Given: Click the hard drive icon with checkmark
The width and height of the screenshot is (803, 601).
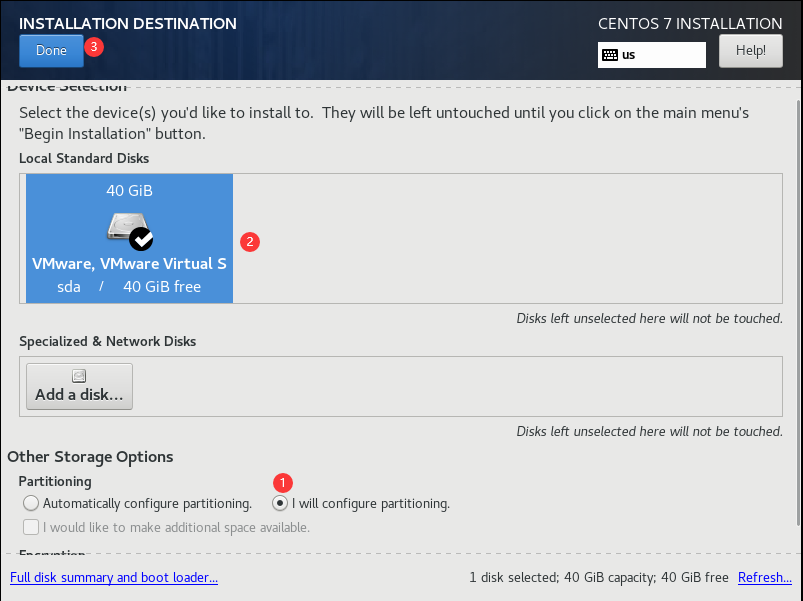Looking at the screenshot, I should point(131,231).
